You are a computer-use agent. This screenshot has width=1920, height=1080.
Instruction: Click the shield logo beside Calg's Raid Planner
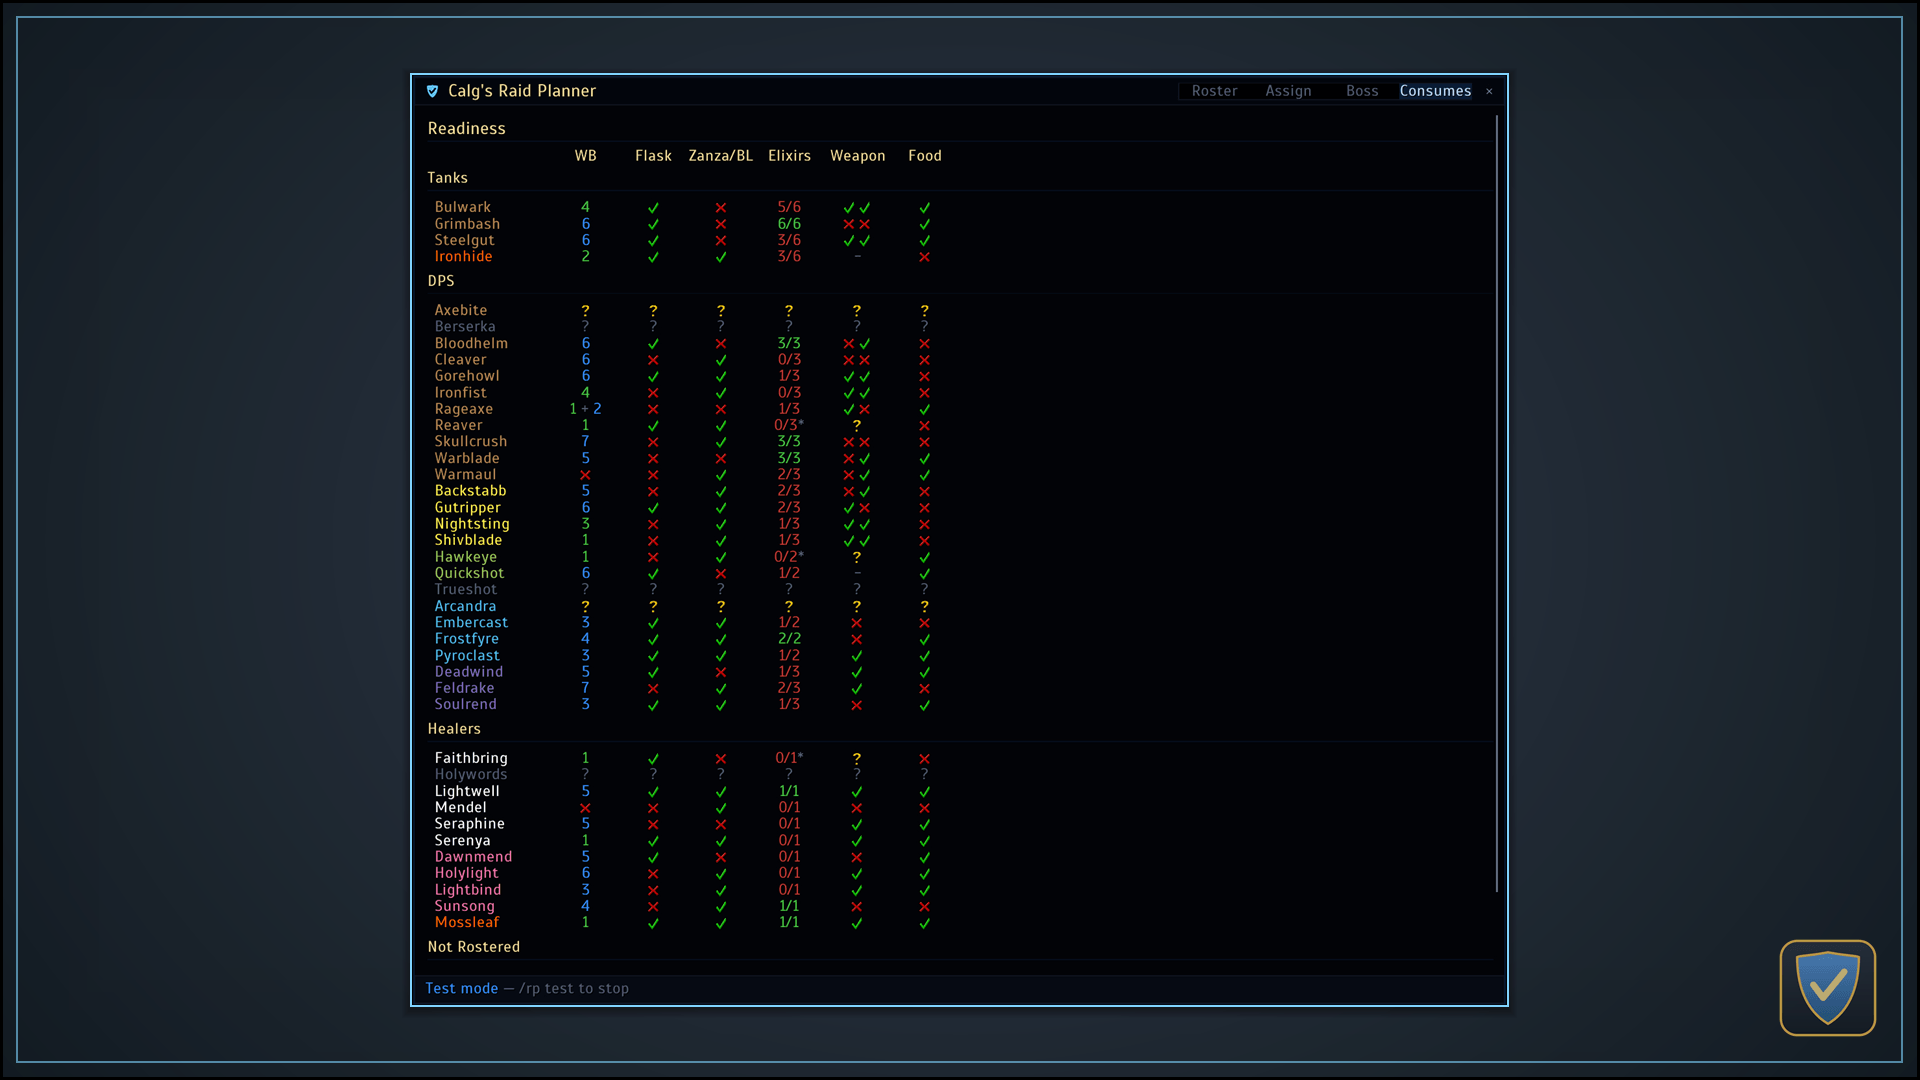(x=432, y=91)
